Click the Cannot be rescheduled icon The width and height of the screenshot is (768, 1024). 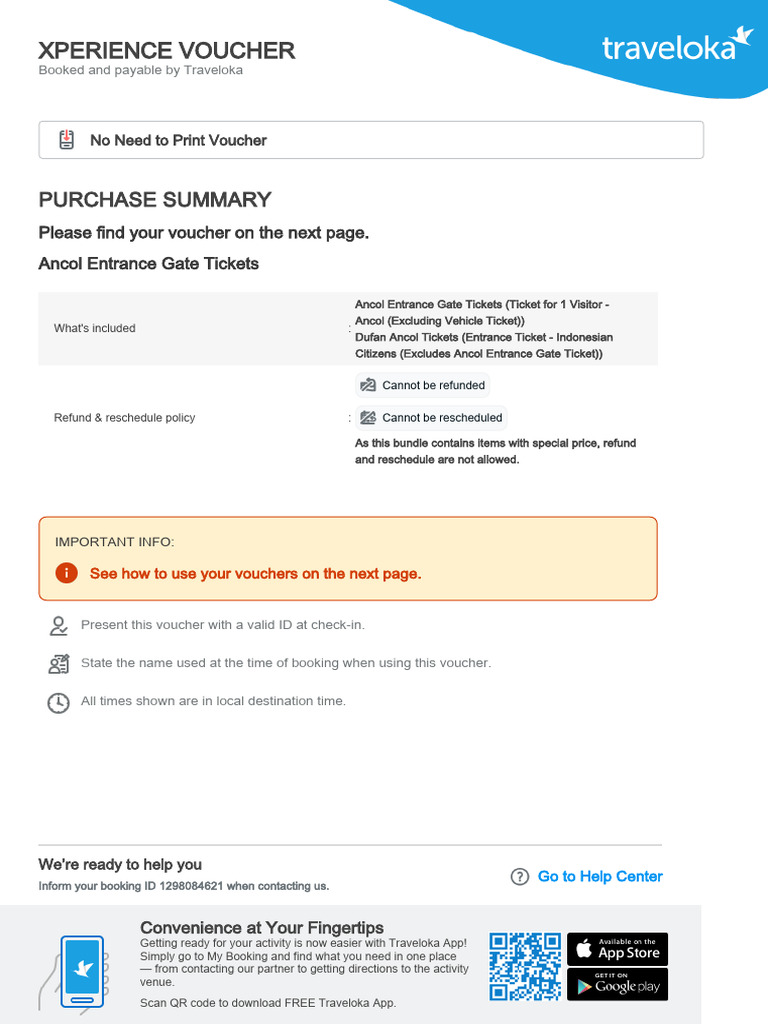(368, 418)
